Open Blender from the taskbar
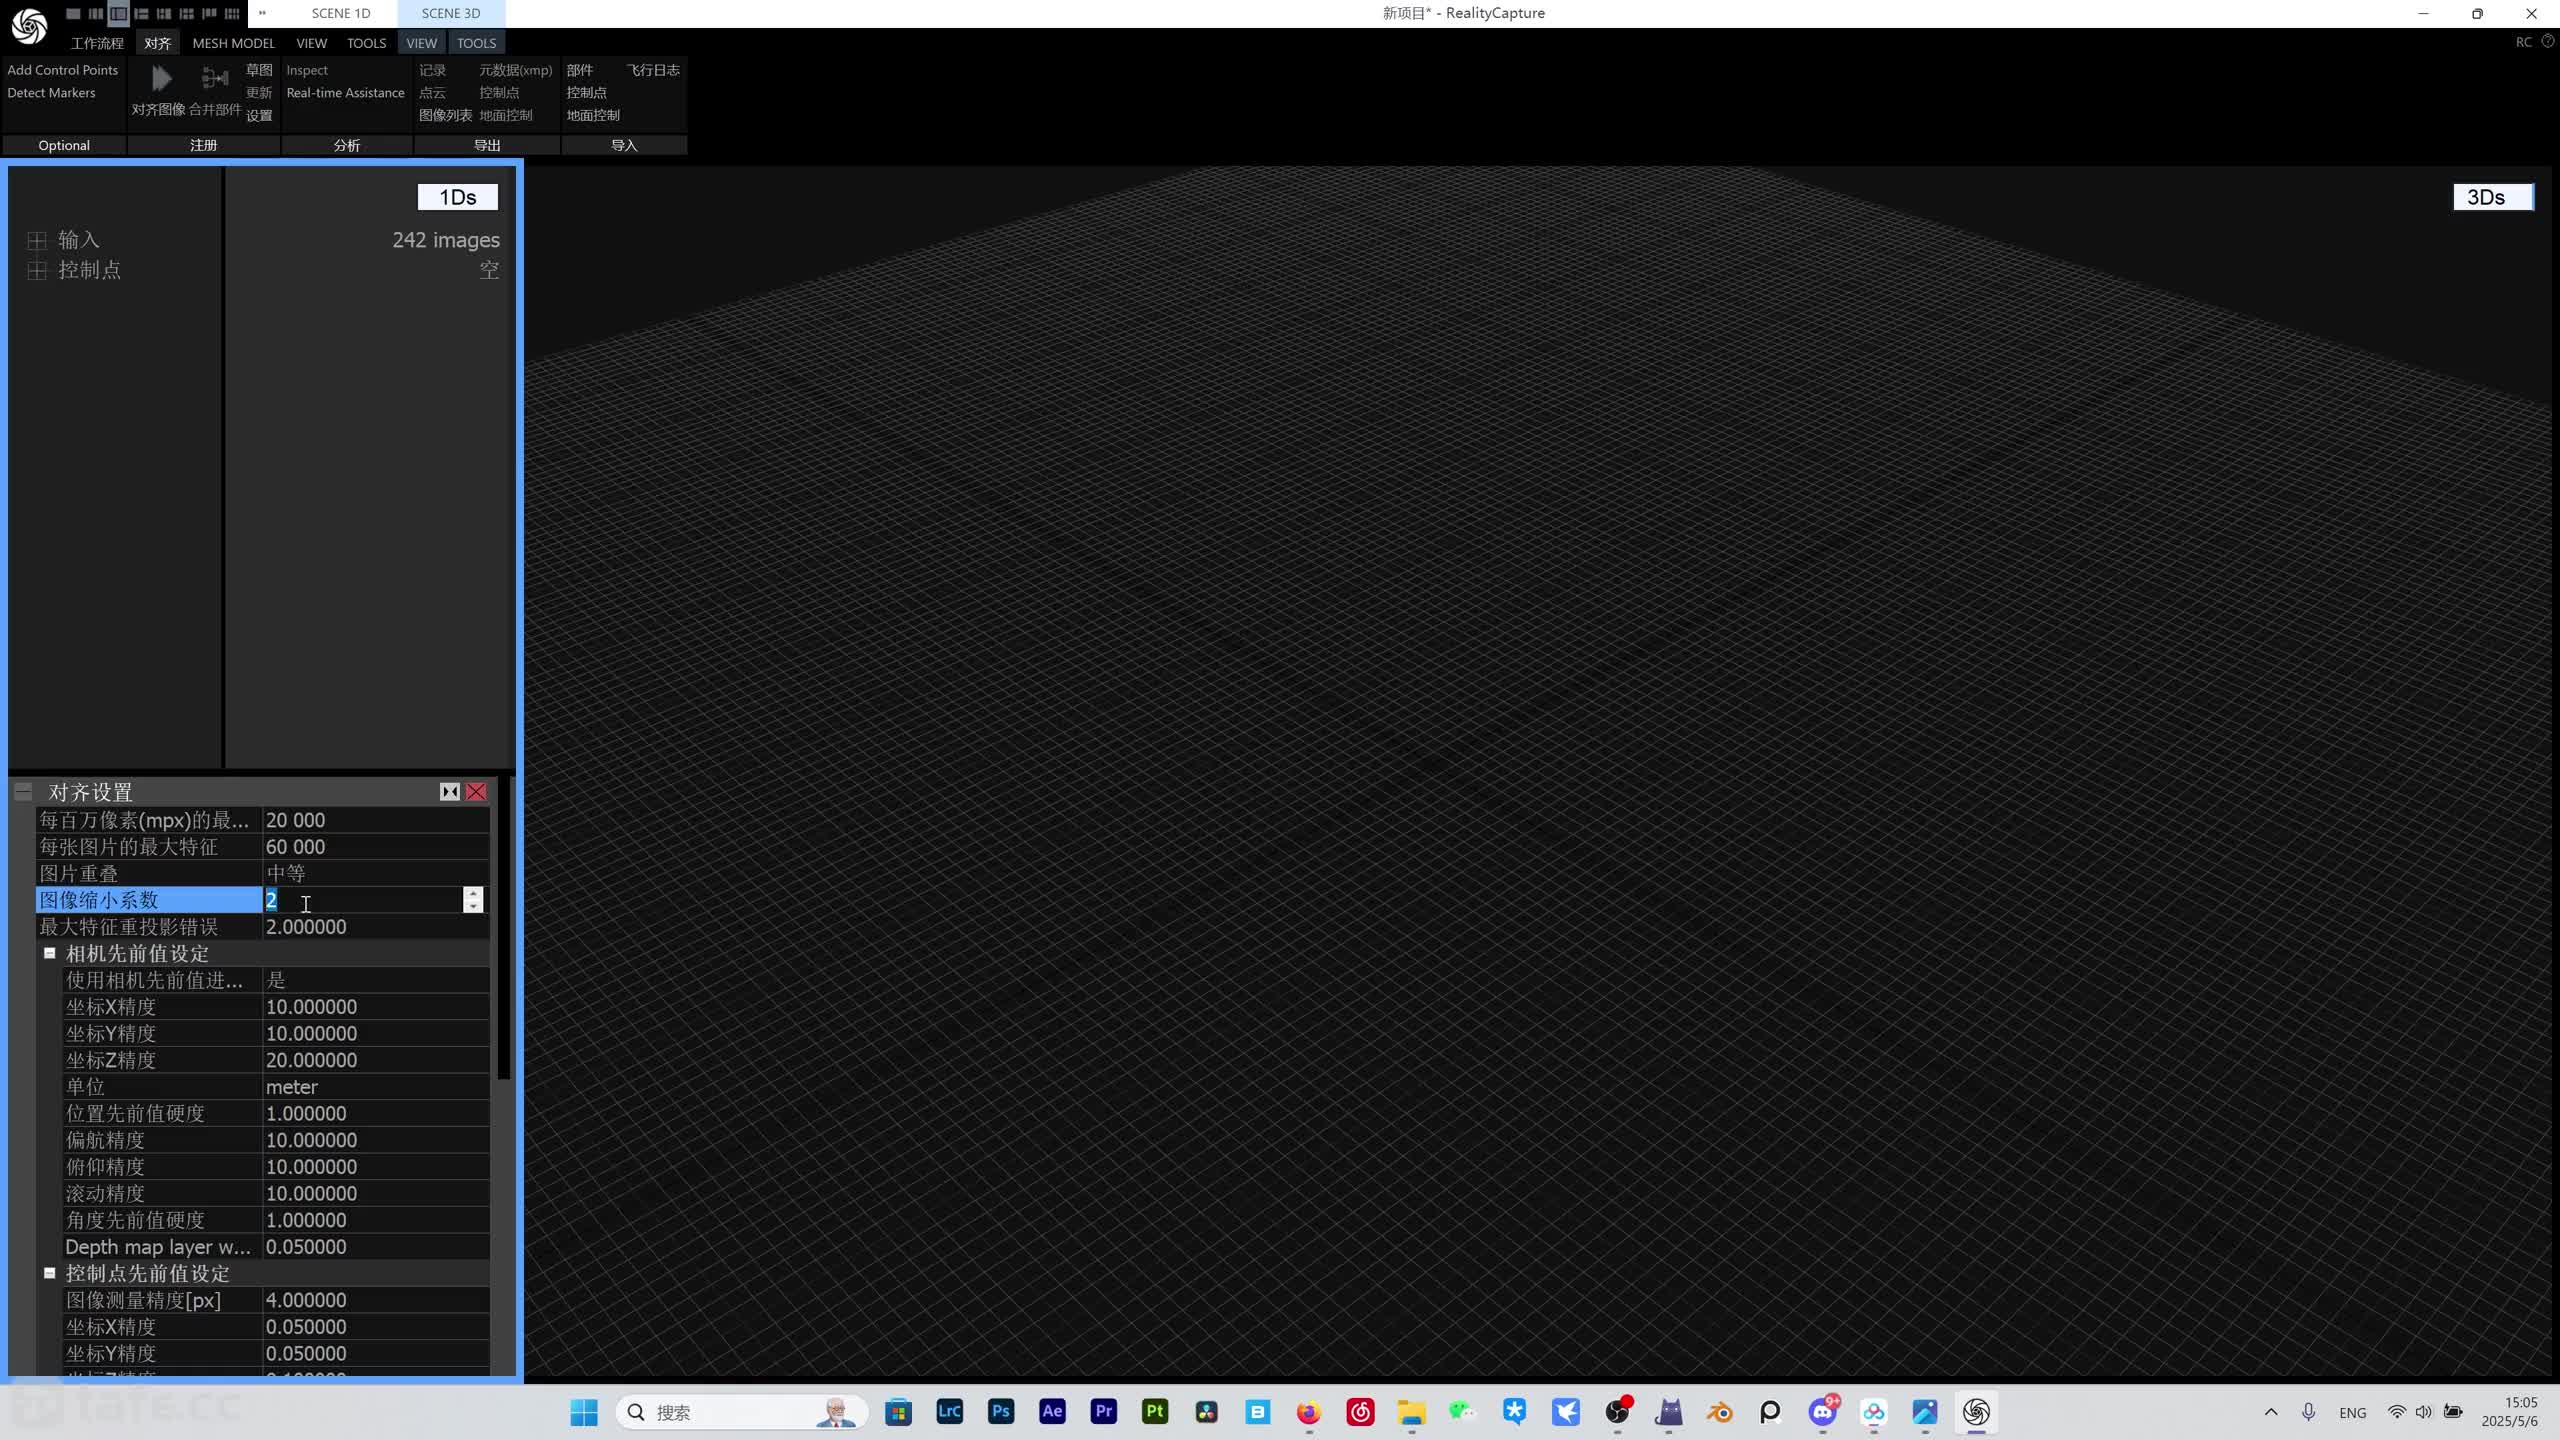The width and height of the screenshot is (2560, 1440). tap(1719, 1412)
